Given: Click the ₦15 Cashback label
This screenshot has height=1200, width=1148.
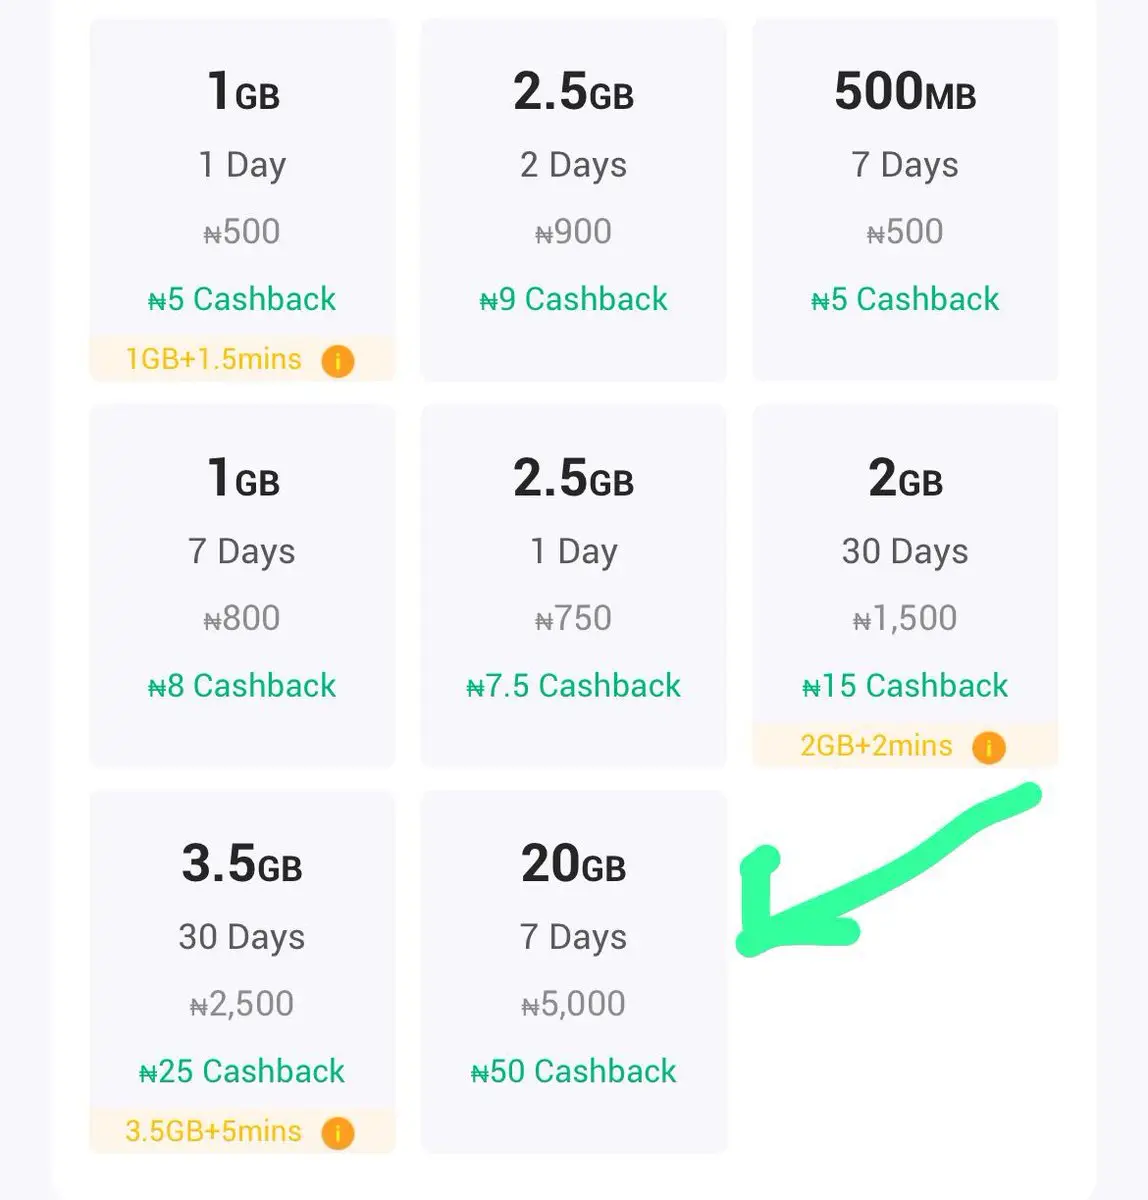Looking at the screenshot, I should [x=904, y=686].
